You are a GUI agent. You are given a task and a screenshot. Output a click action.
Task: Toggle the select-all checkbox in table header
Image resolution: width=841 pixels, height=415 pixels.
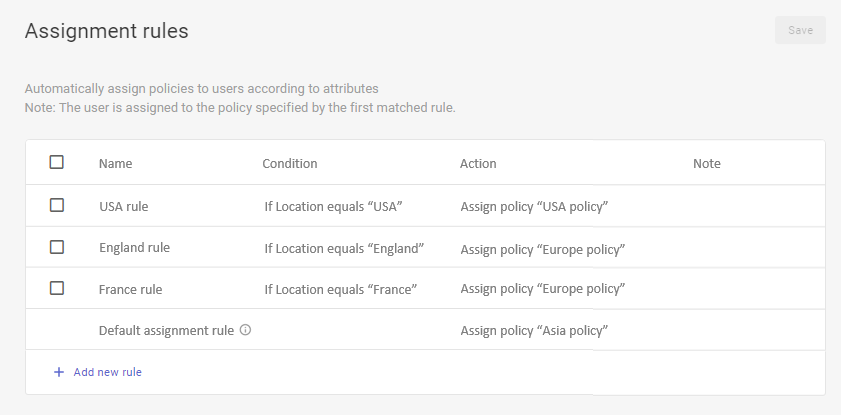pos(57,162)
